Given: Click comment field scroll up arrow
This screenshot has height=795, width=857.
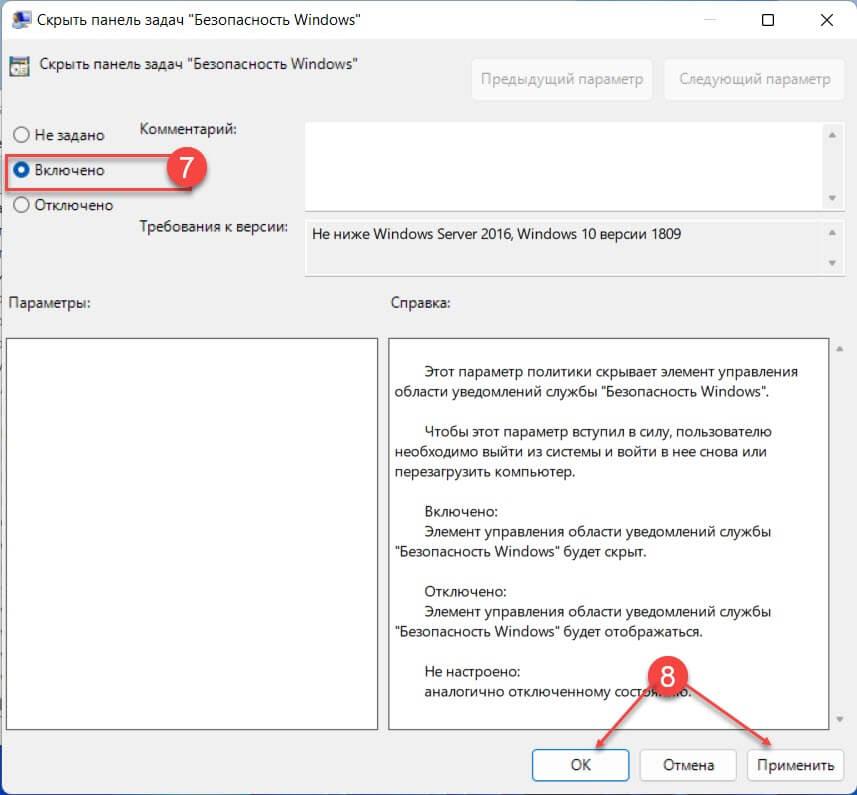Looking at the screenshot, I should [x=832, y=134].
